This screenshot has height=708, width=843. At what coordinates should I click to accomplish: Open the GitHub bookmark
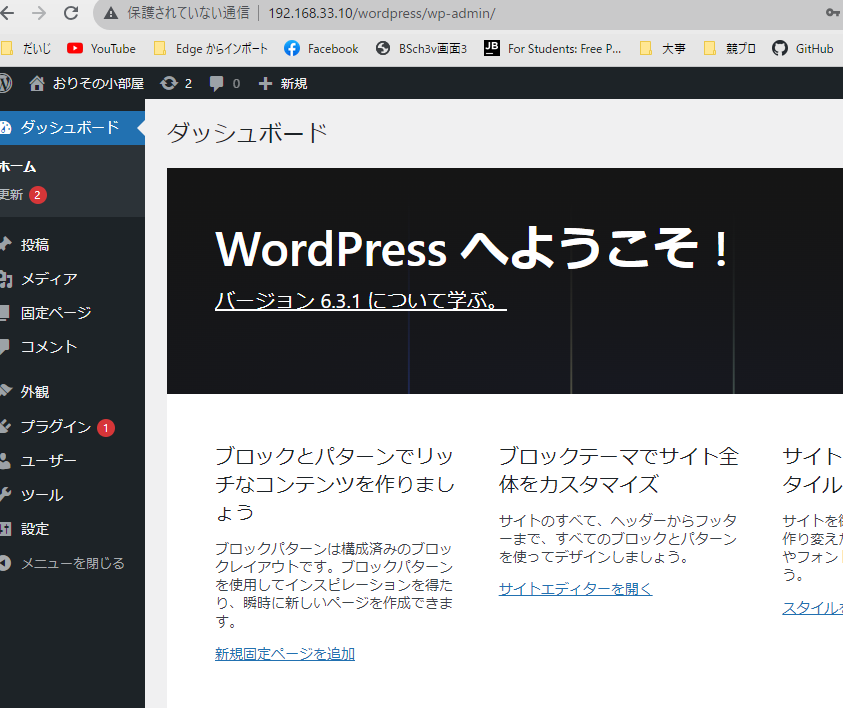(x=803, y=49)
